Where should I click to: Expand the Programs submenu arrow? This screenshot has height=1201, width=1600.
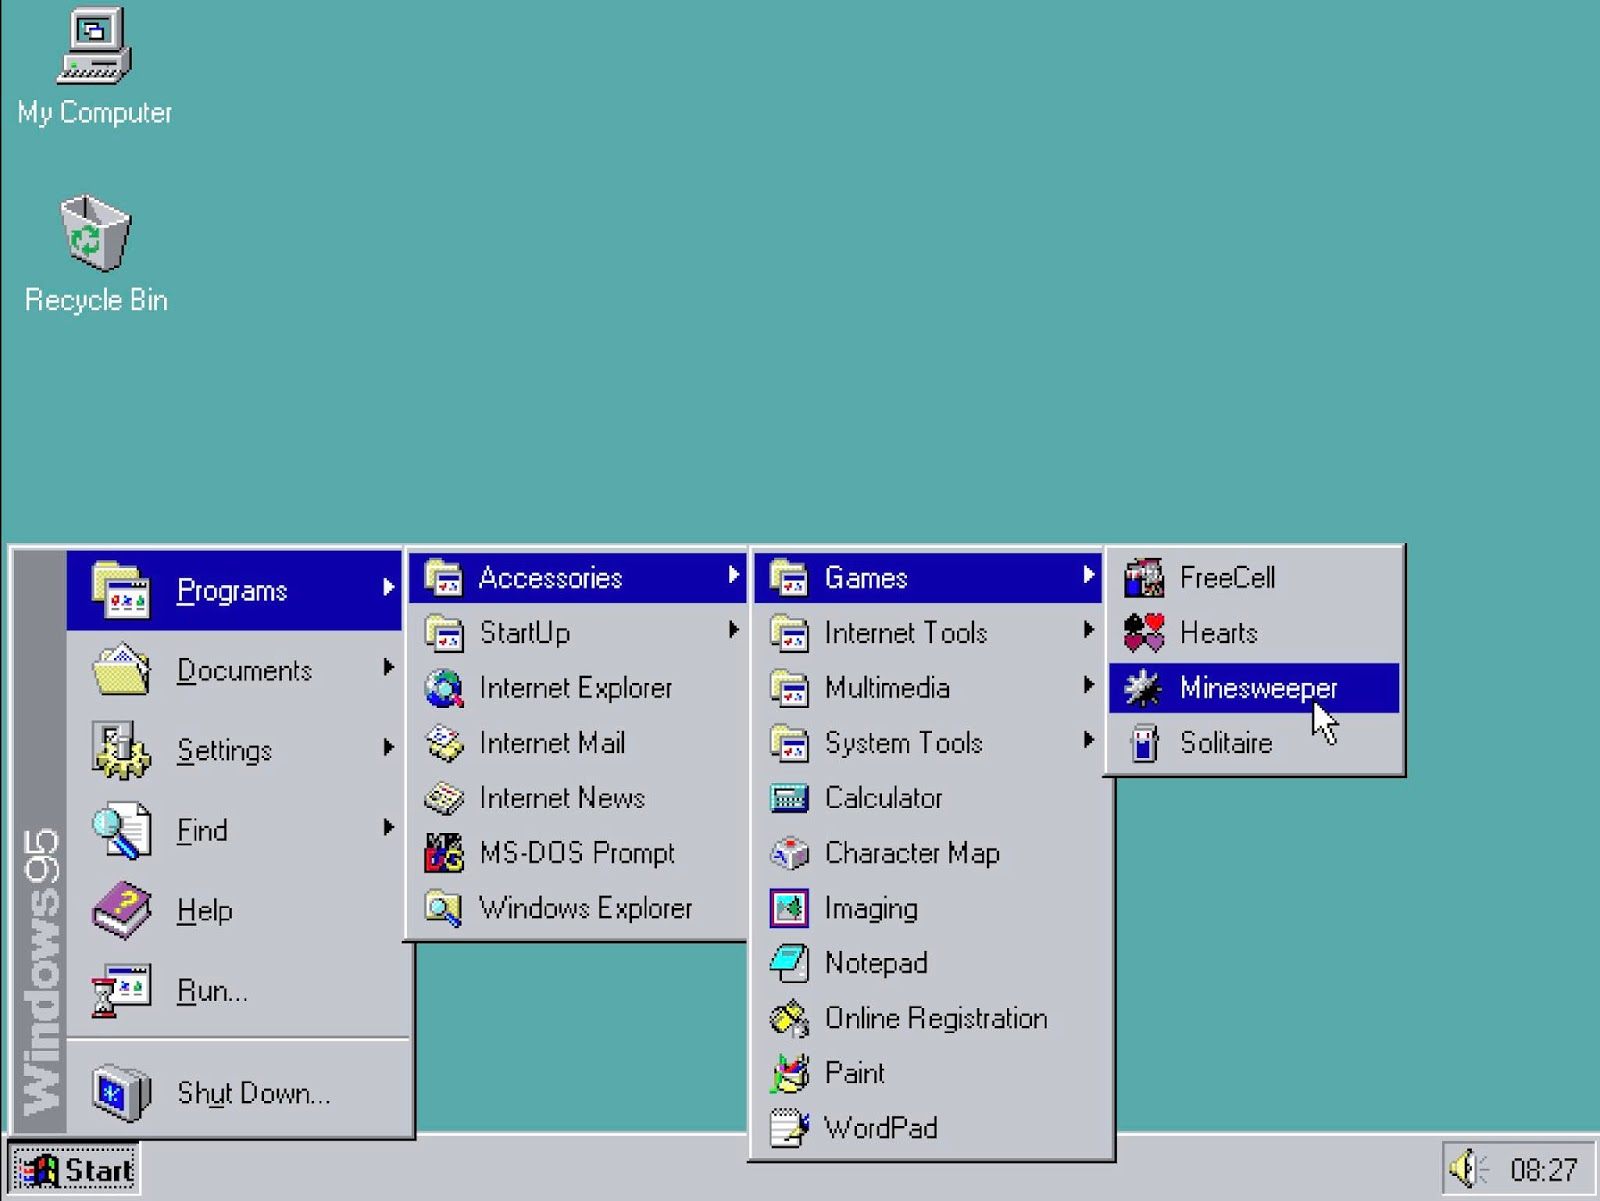click(x=388, y=588)
